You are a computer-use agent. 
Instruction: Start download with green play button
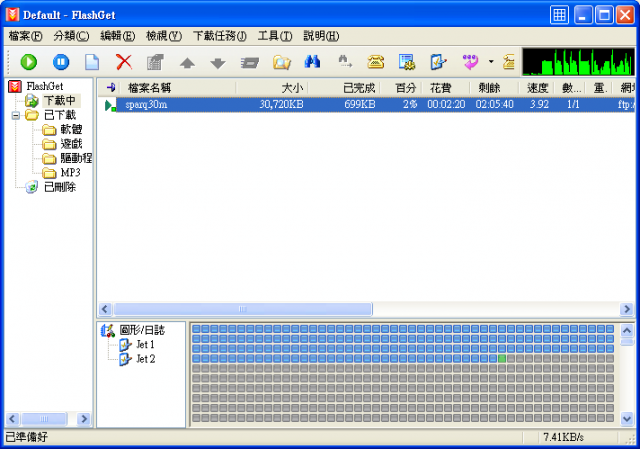click(29, 62)
